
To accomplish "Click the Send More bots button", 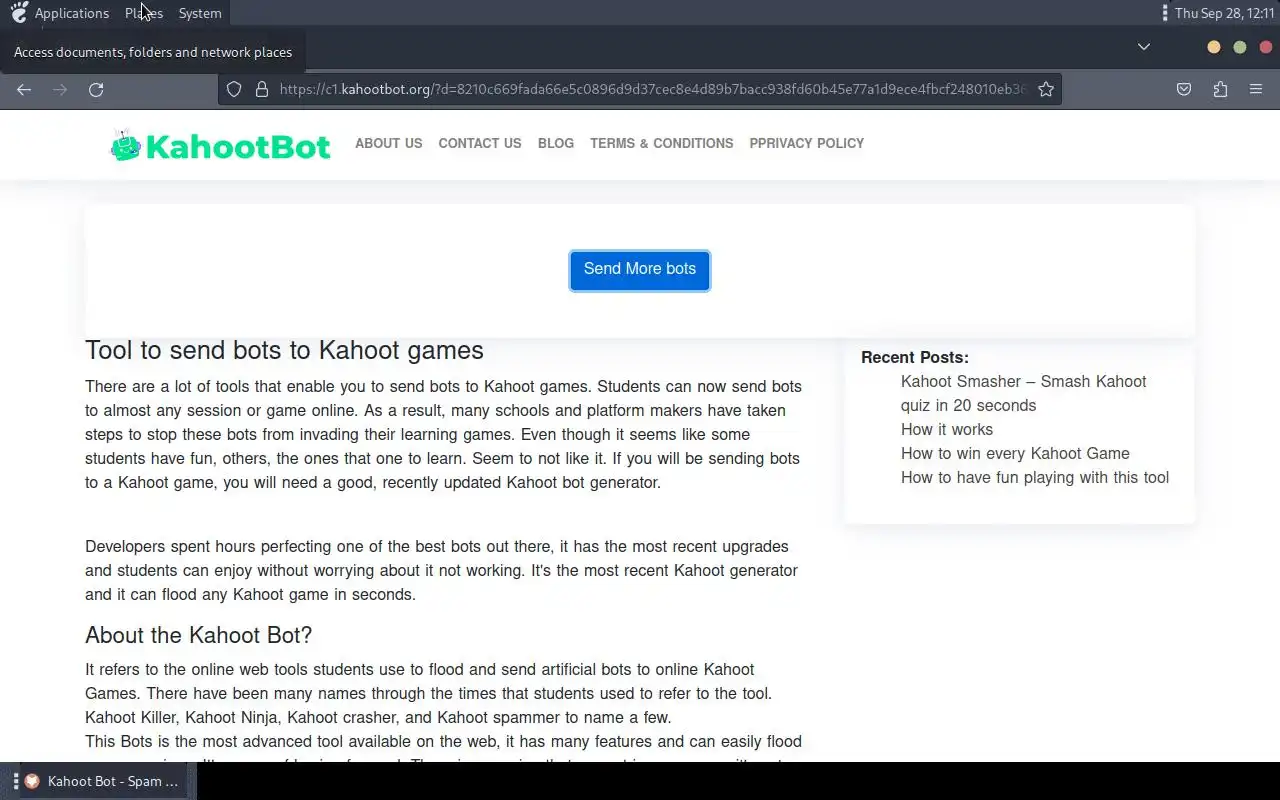I will 640,270.
